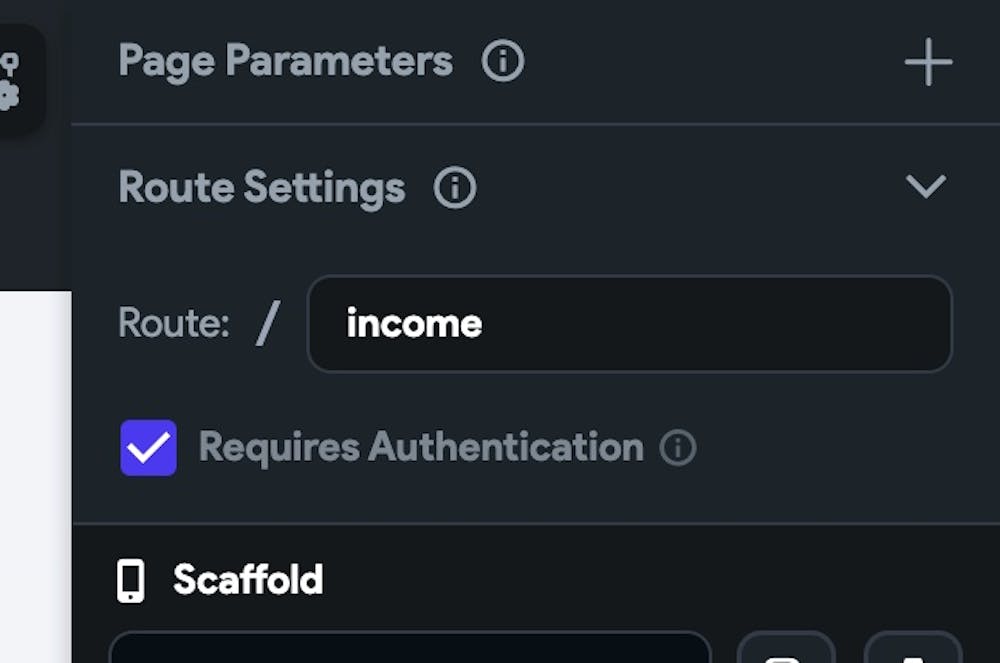Click the Requires Authentication label text
Image resolution: width=1000 pixels, height=663 pixels.
pyautogui.click(x=421, y=447)
